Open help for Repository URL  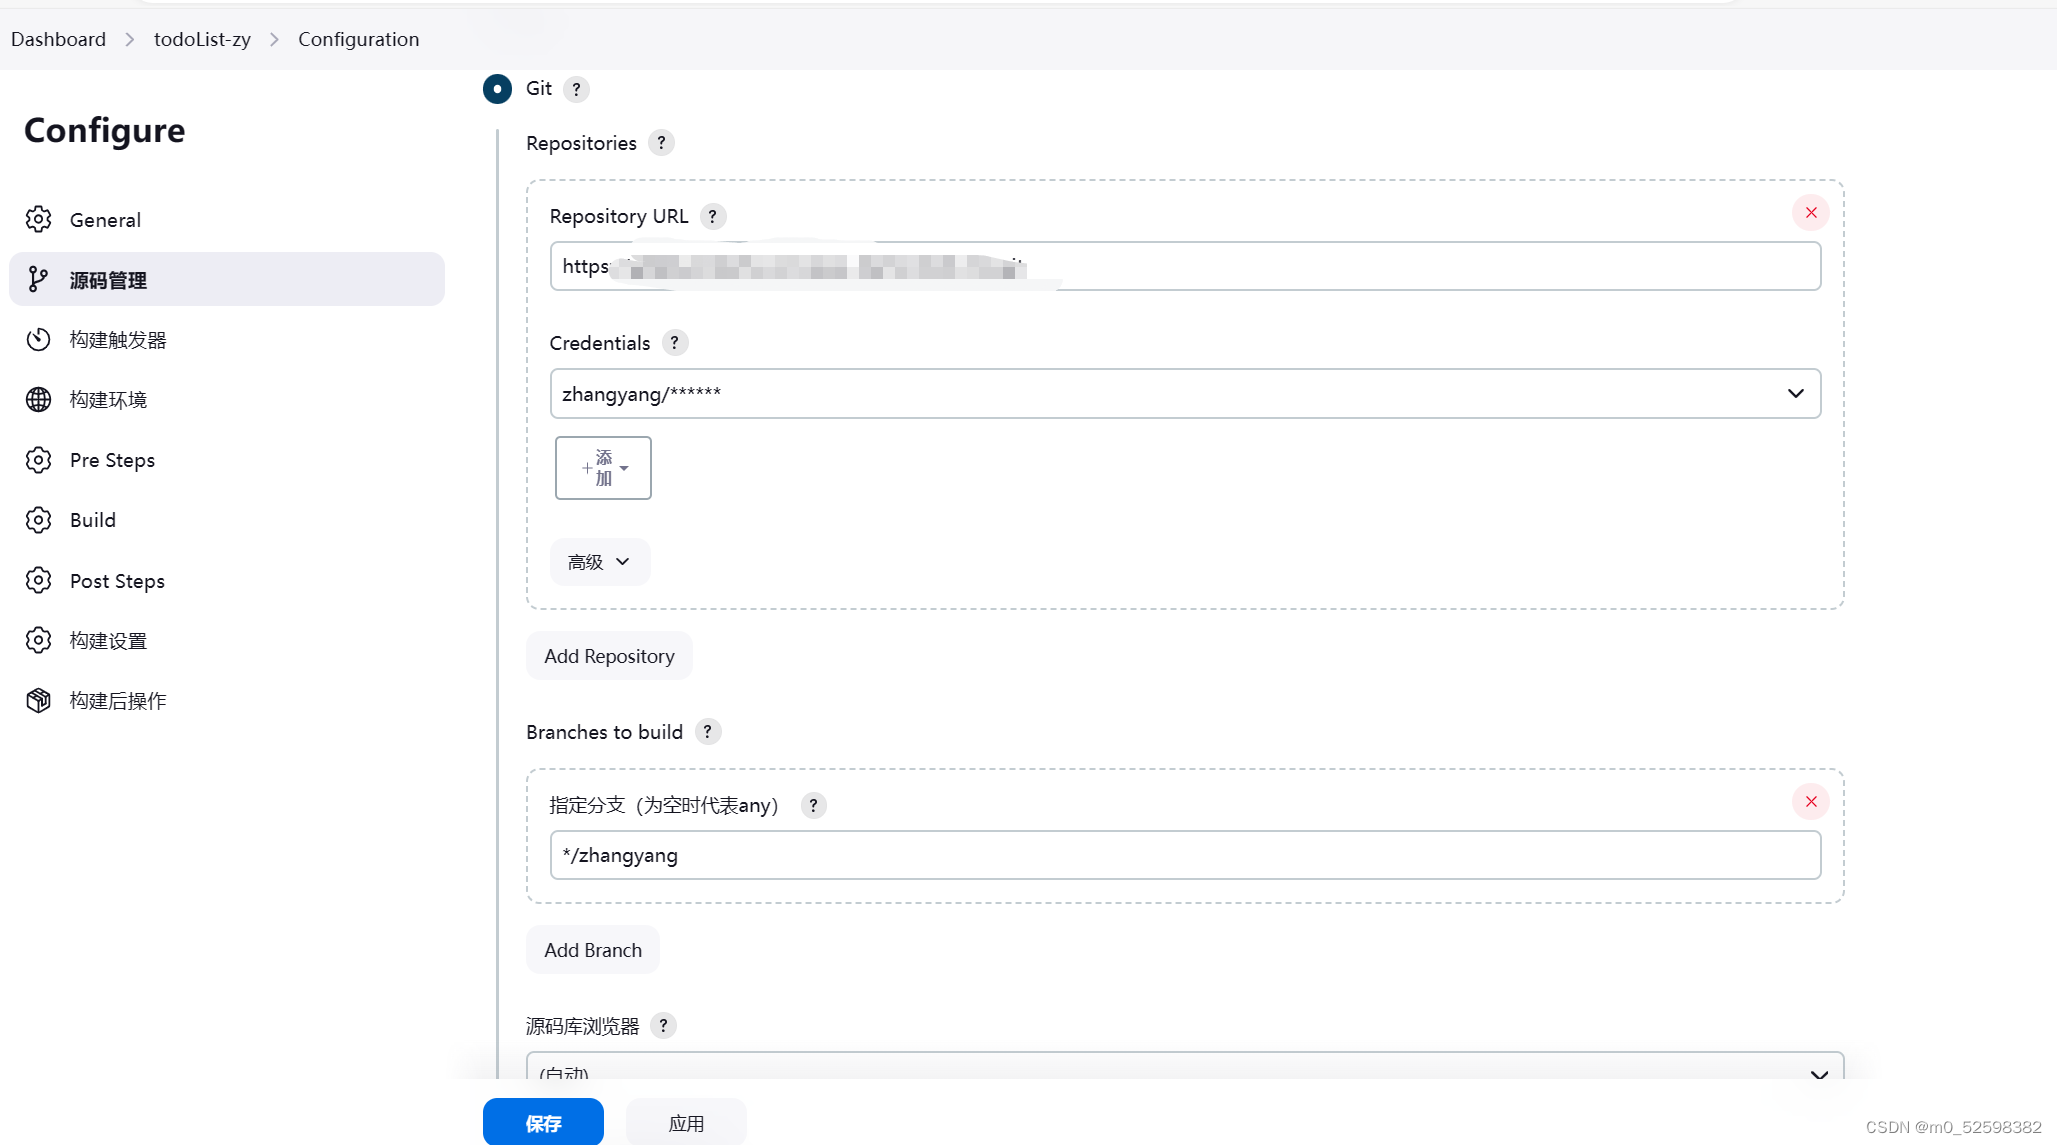(x=712, y=216)
